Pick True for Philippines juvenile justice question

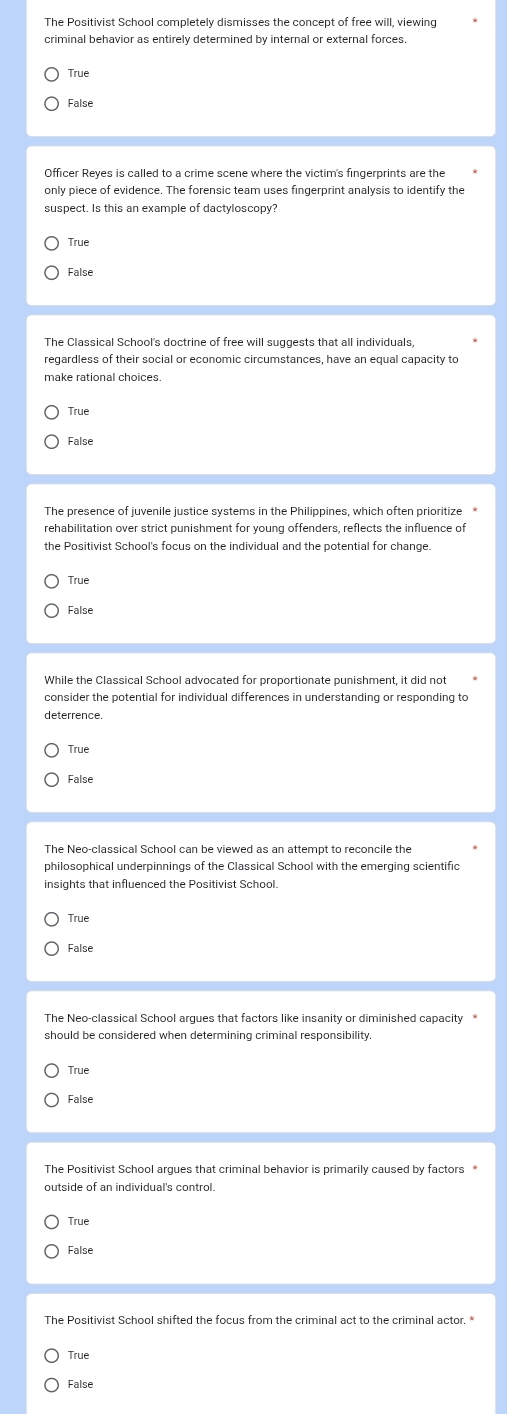point(52,581)
